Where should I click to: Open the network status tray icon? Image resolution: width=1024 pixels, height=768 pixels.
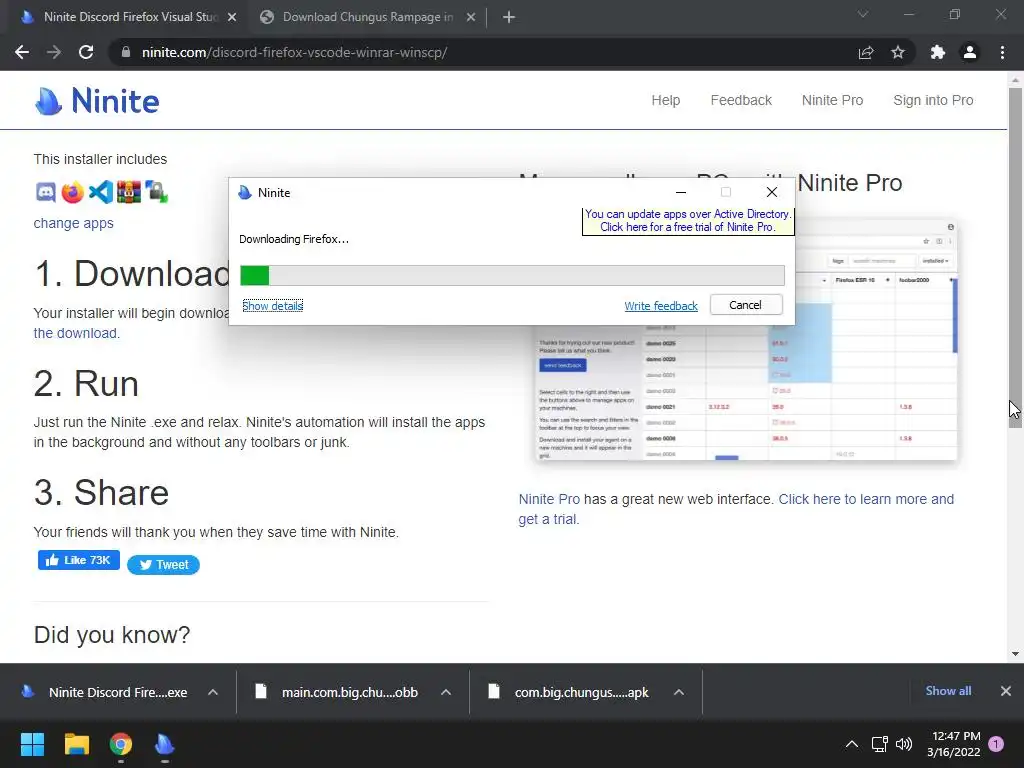click(880, 744)
